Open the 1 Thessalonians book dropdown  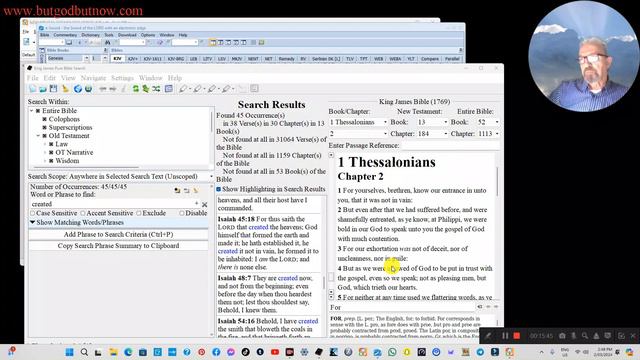(x=385, y=122)
